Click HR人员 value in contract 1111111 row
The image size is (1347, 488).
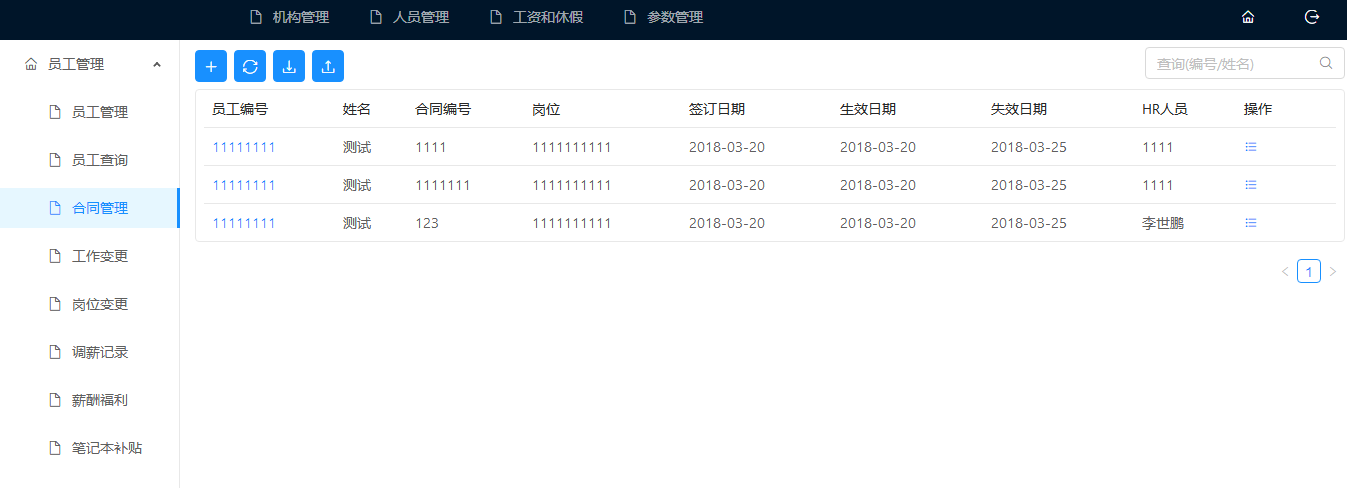1158,185
